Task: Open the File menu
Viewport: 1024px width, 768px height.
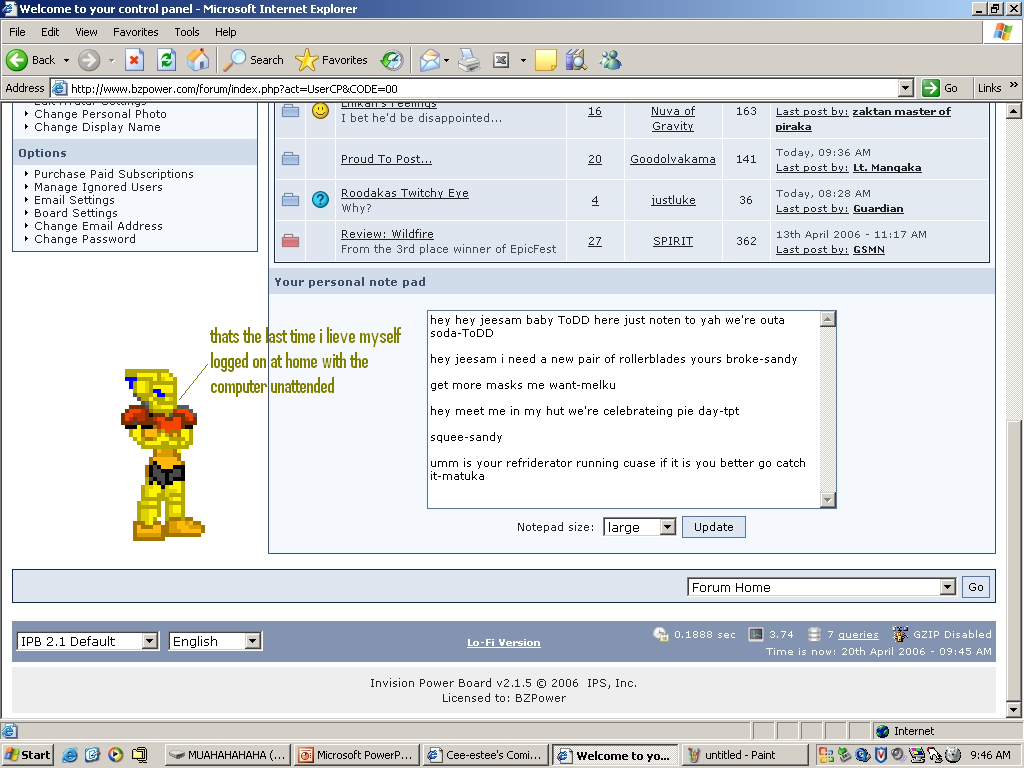Action: [17, 32]
